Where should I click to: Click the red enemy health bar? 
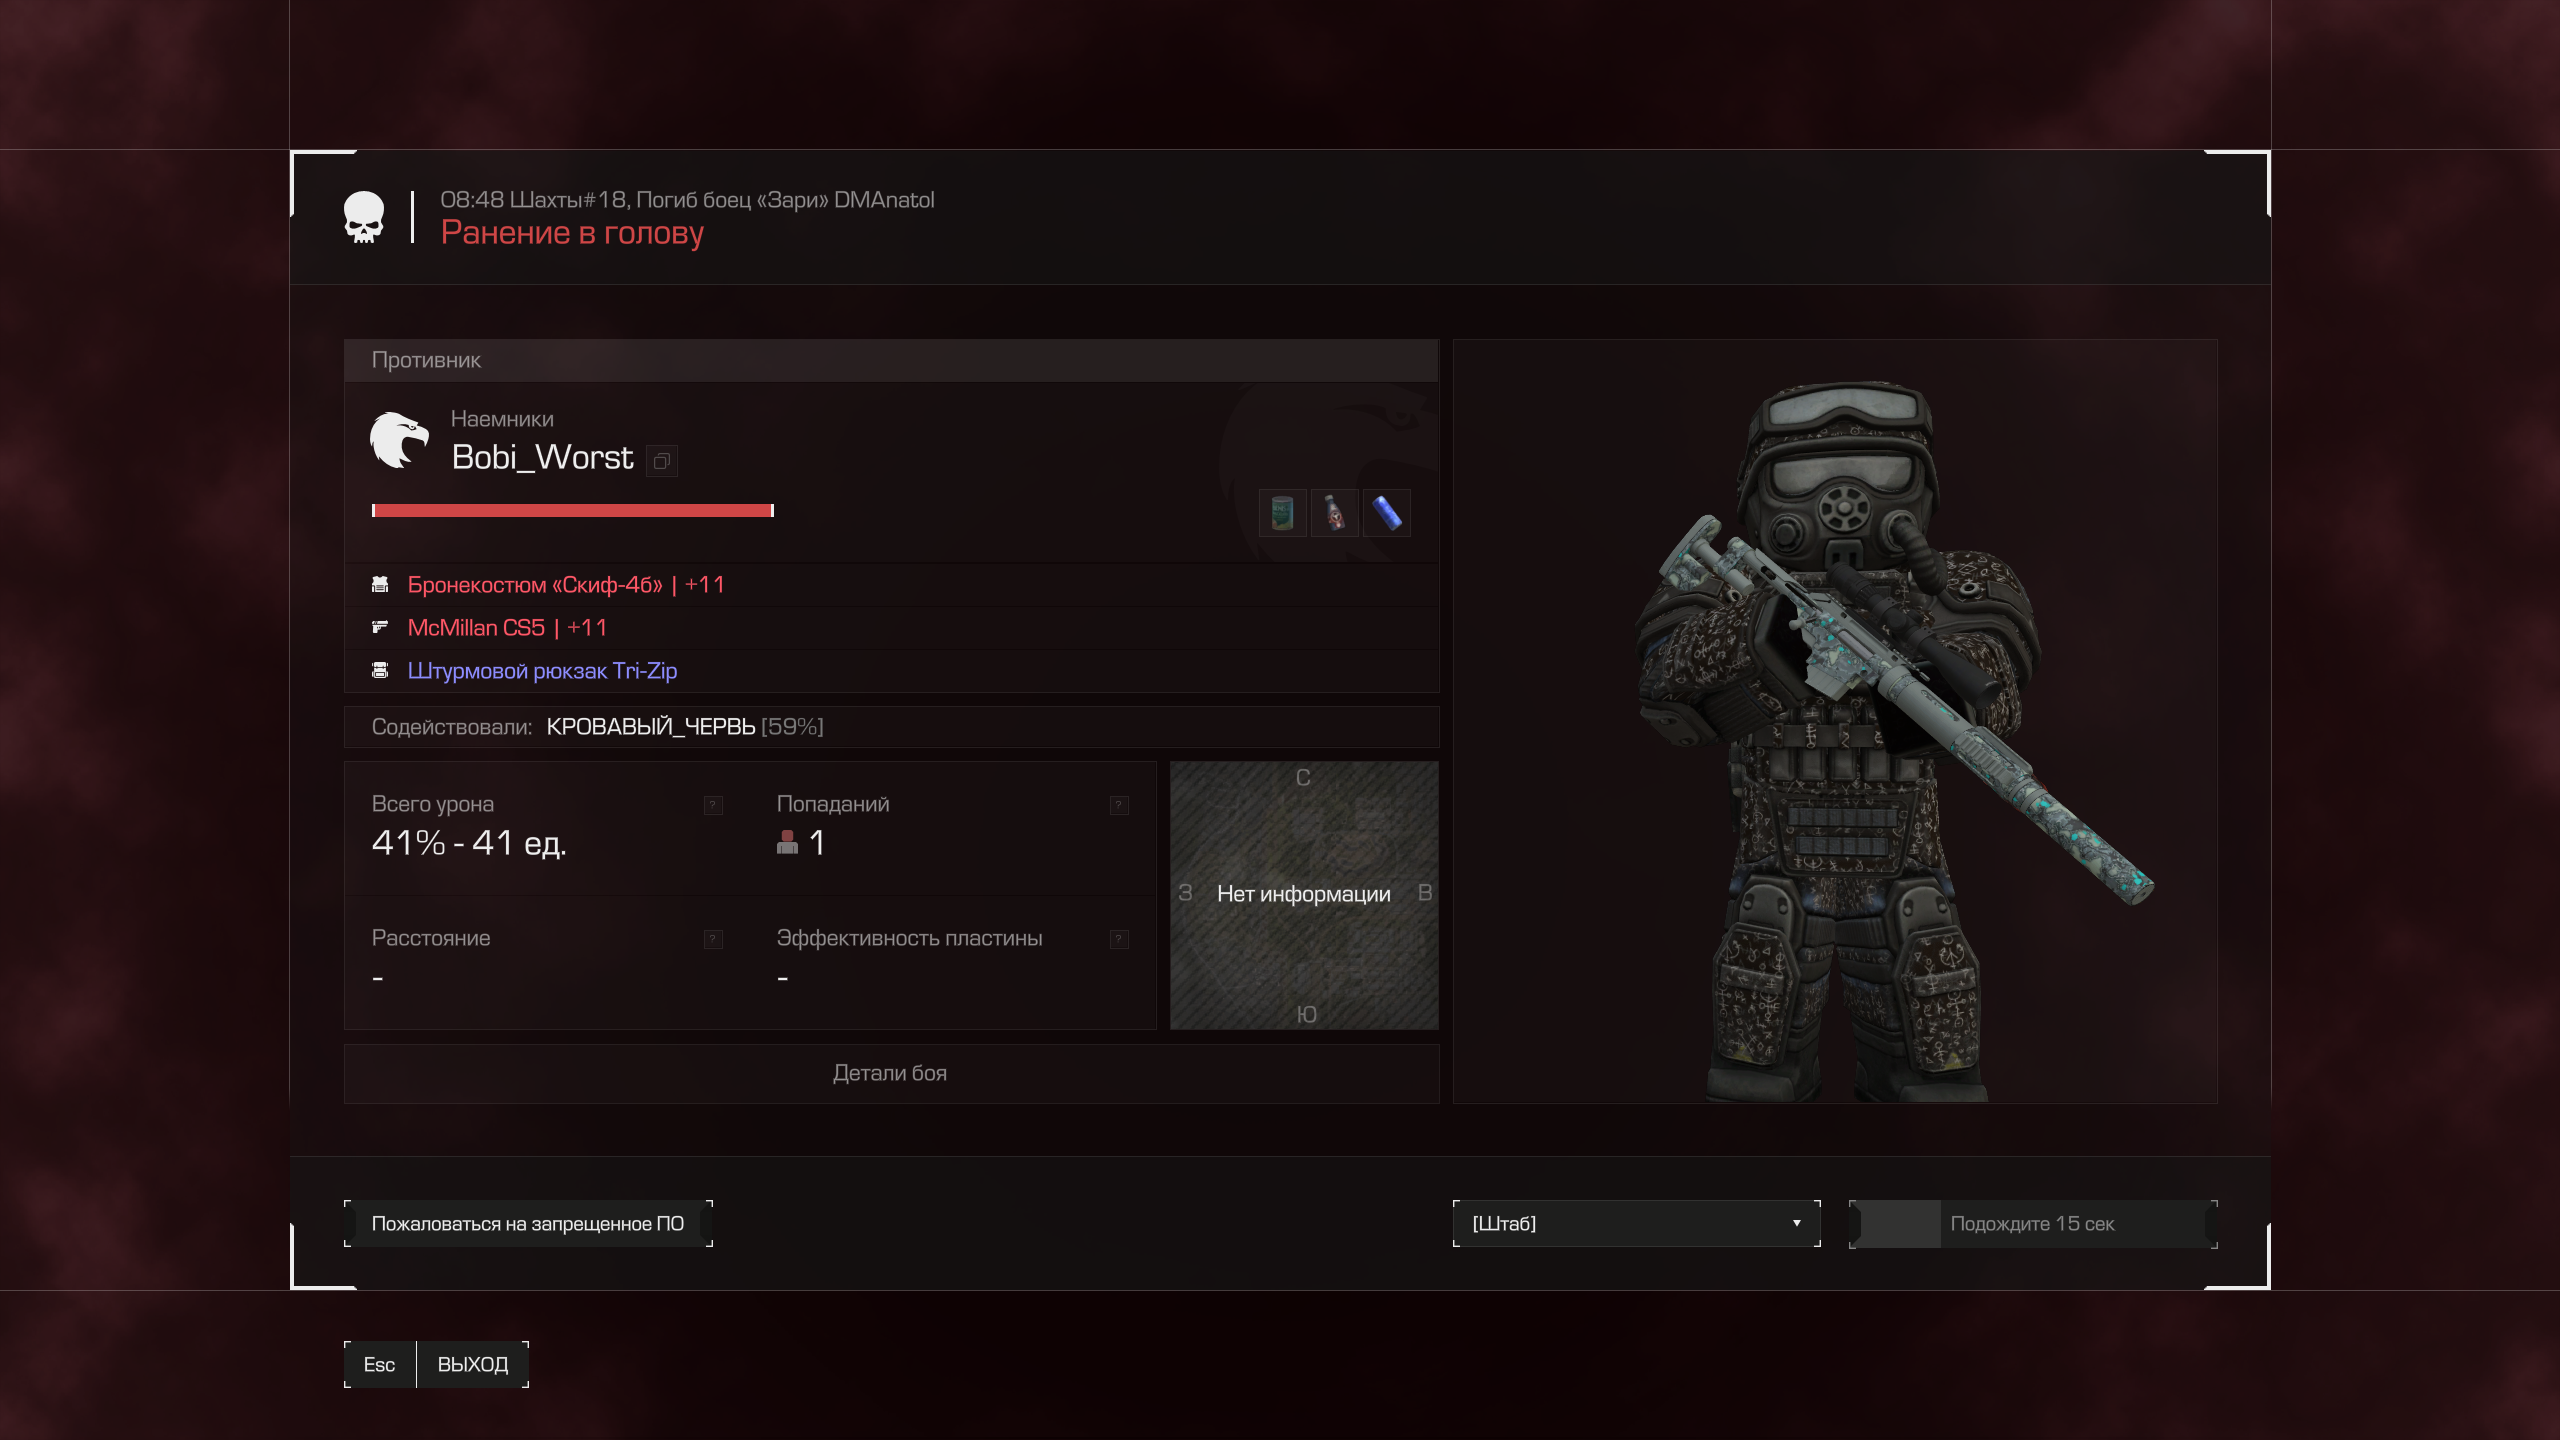click(573, 510)
